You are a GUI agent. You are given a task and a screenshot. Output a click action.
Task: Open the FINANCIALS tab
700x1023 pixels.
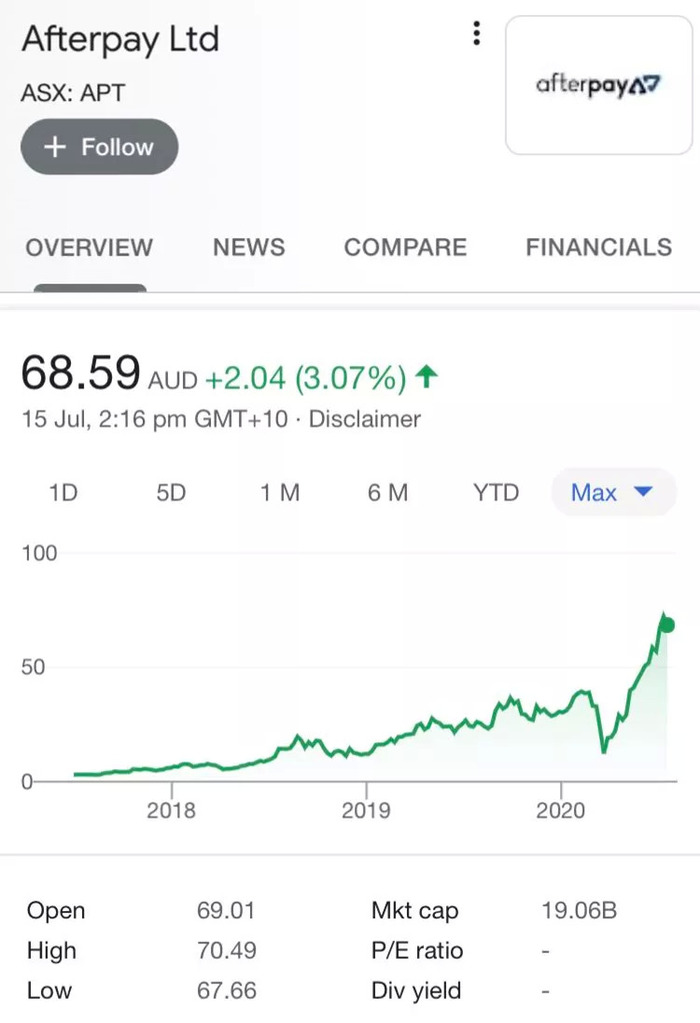(599, 247)
